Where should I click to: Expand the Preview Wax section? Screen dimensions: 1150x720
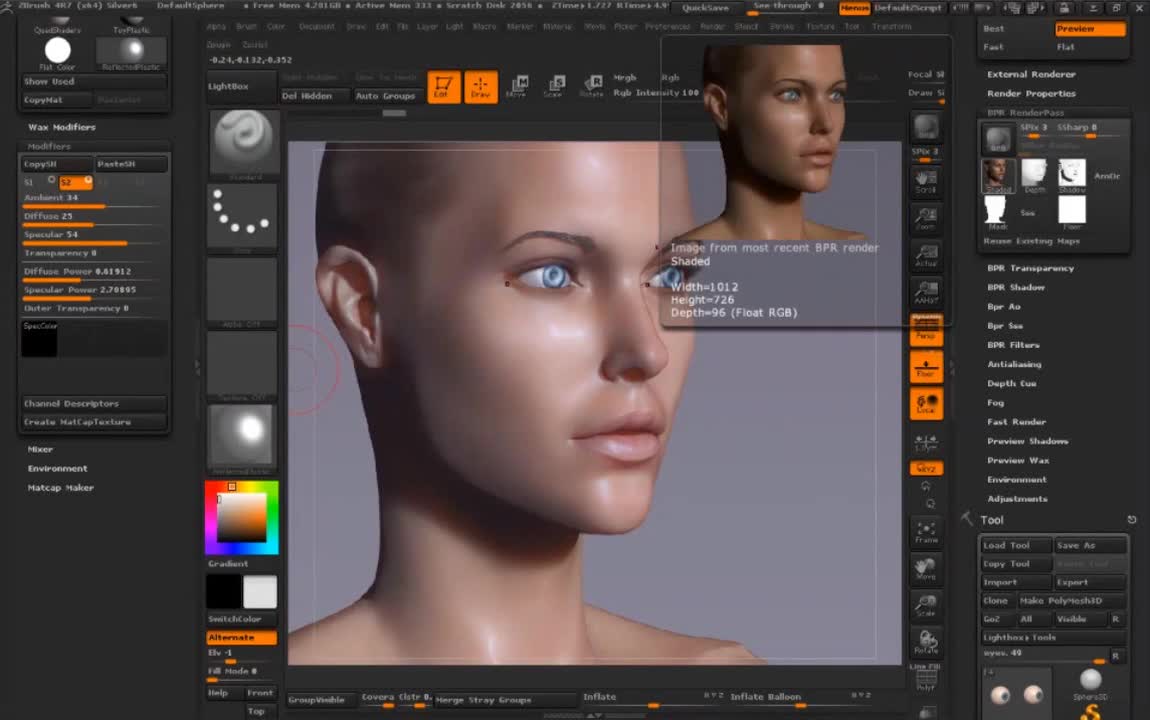point(1018,460)
